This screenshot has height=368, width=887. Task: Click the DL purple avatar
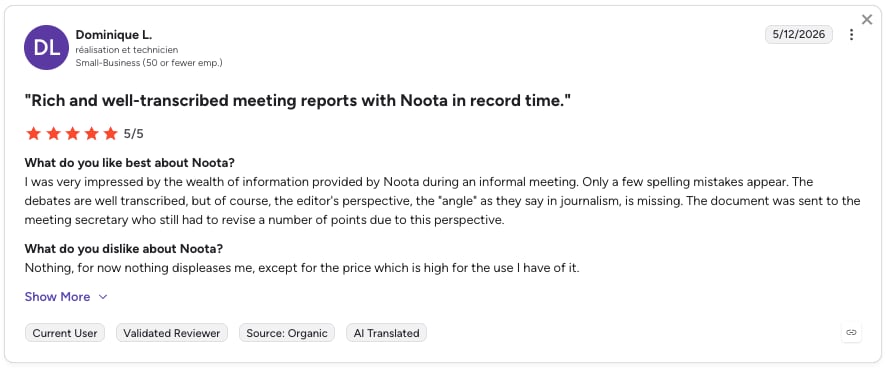pos(46,47)
